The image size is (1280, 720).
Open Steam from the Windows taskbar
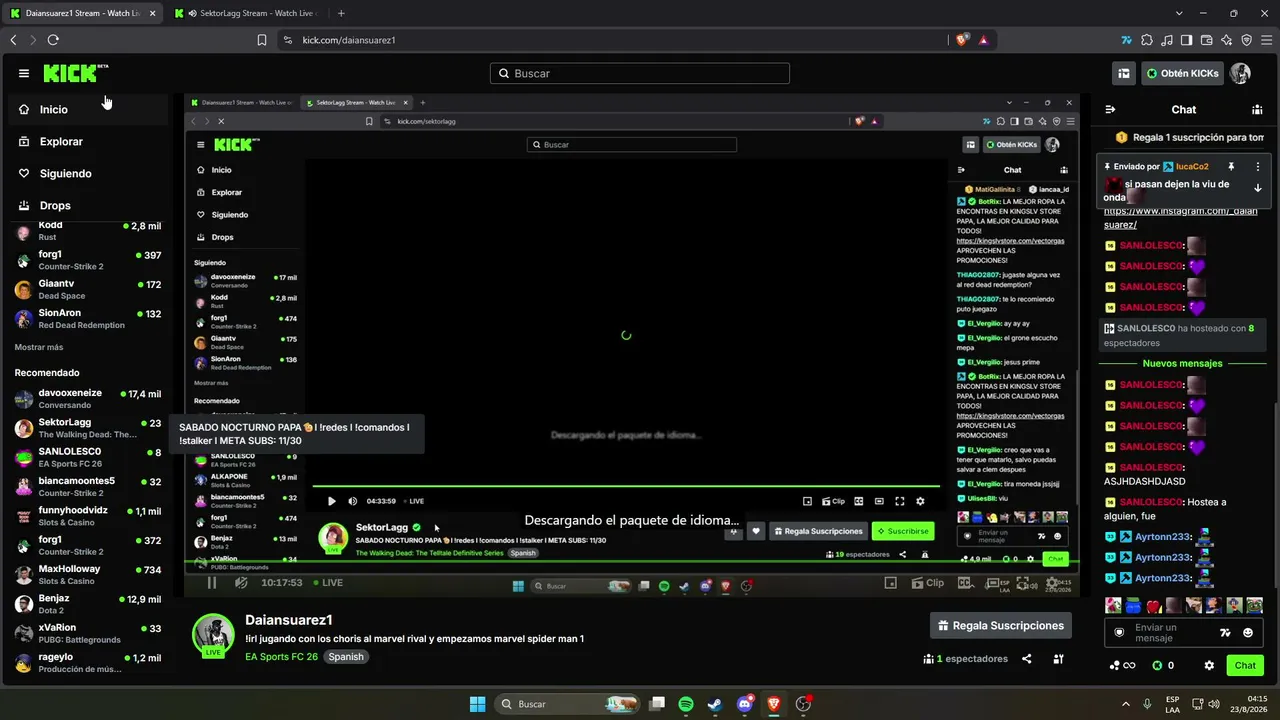coord(715,704)
